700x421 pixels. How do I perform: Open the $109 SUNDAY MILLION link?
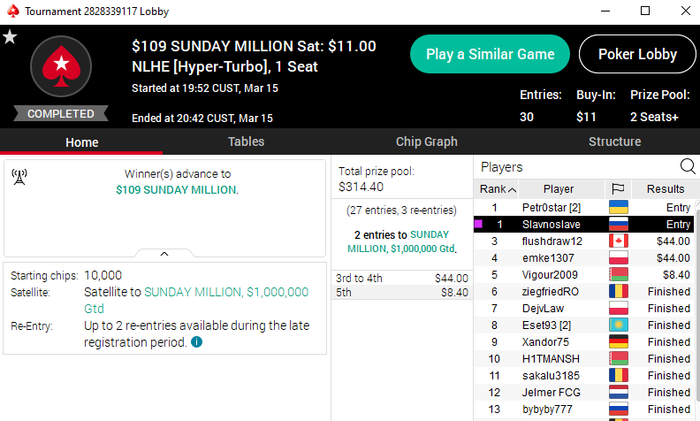click(176, 189)
